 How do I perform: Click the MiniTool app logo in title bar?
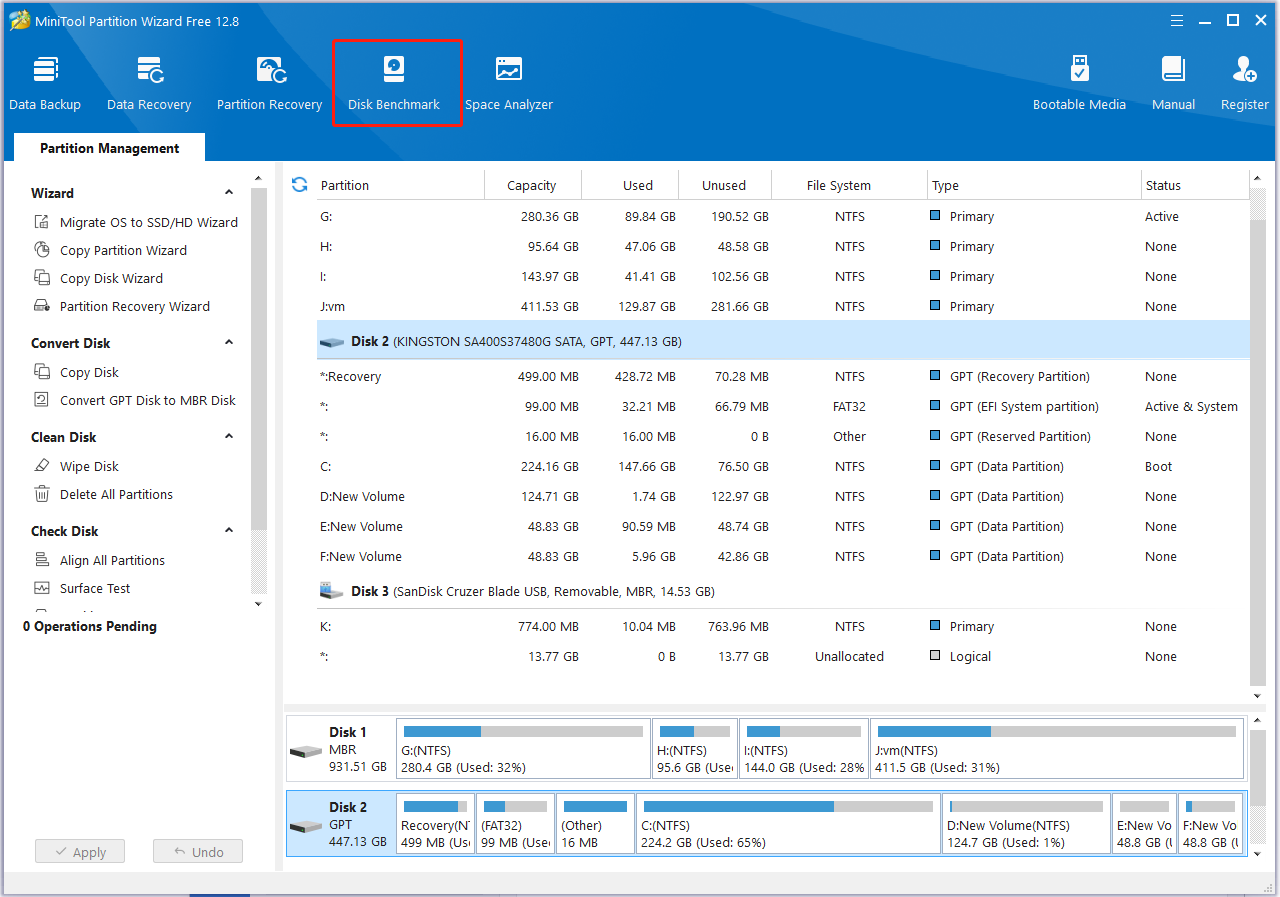point(19,21)
